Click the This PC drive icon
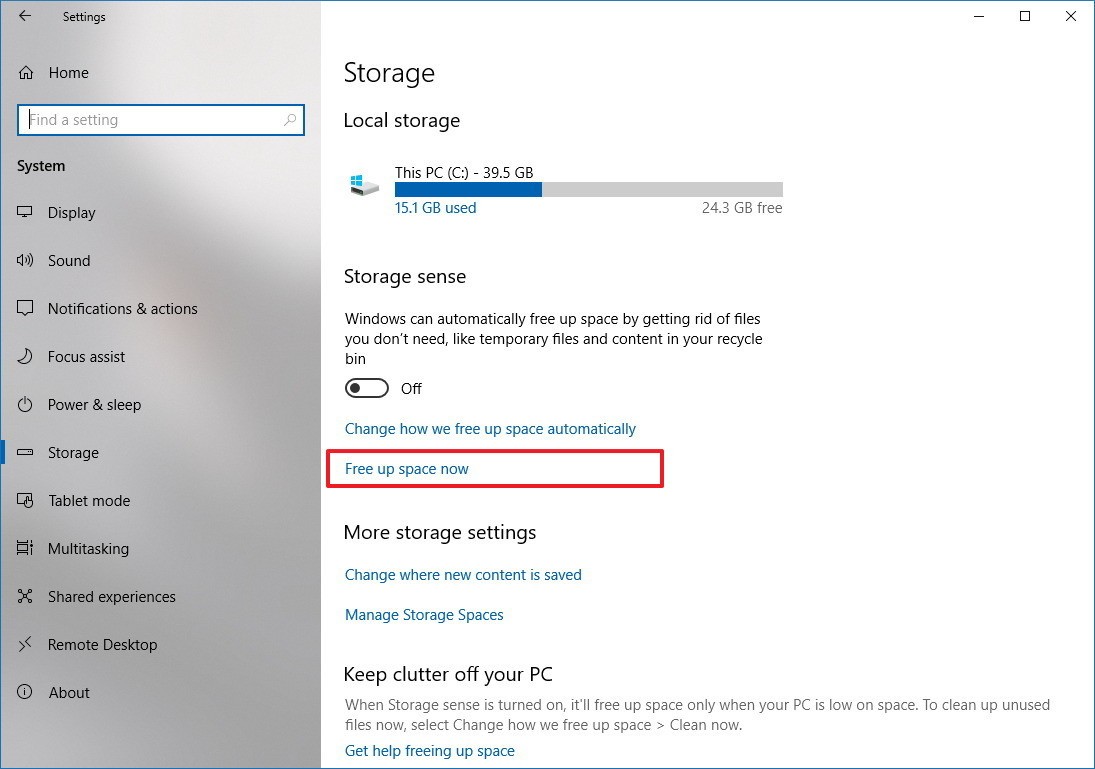Viewport: 1095px width, 769px height. coord(364,186)
